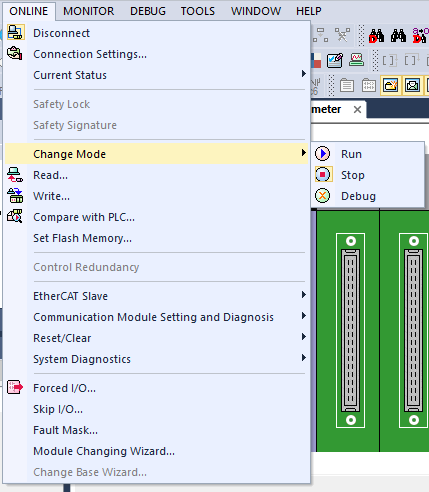Expand the System Diagnostics submenu

[x=303, y=357]
